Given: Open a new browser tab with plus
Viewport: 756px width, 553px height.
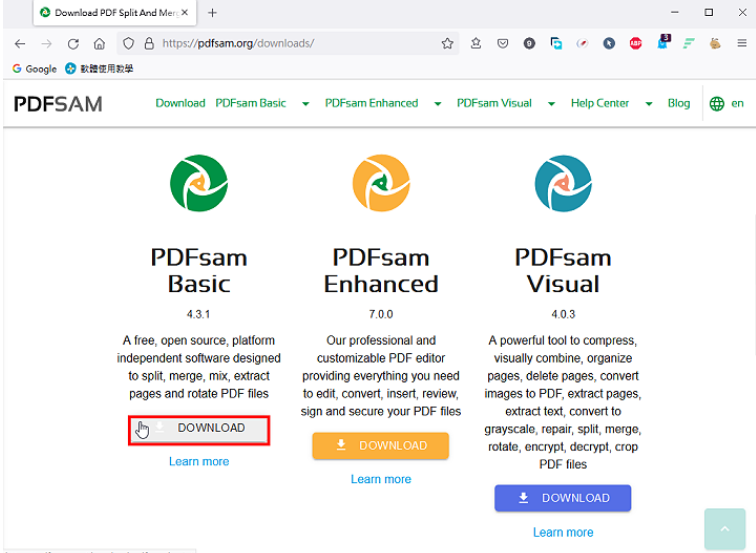Looking at the screenshot, I should click(212, 13).
